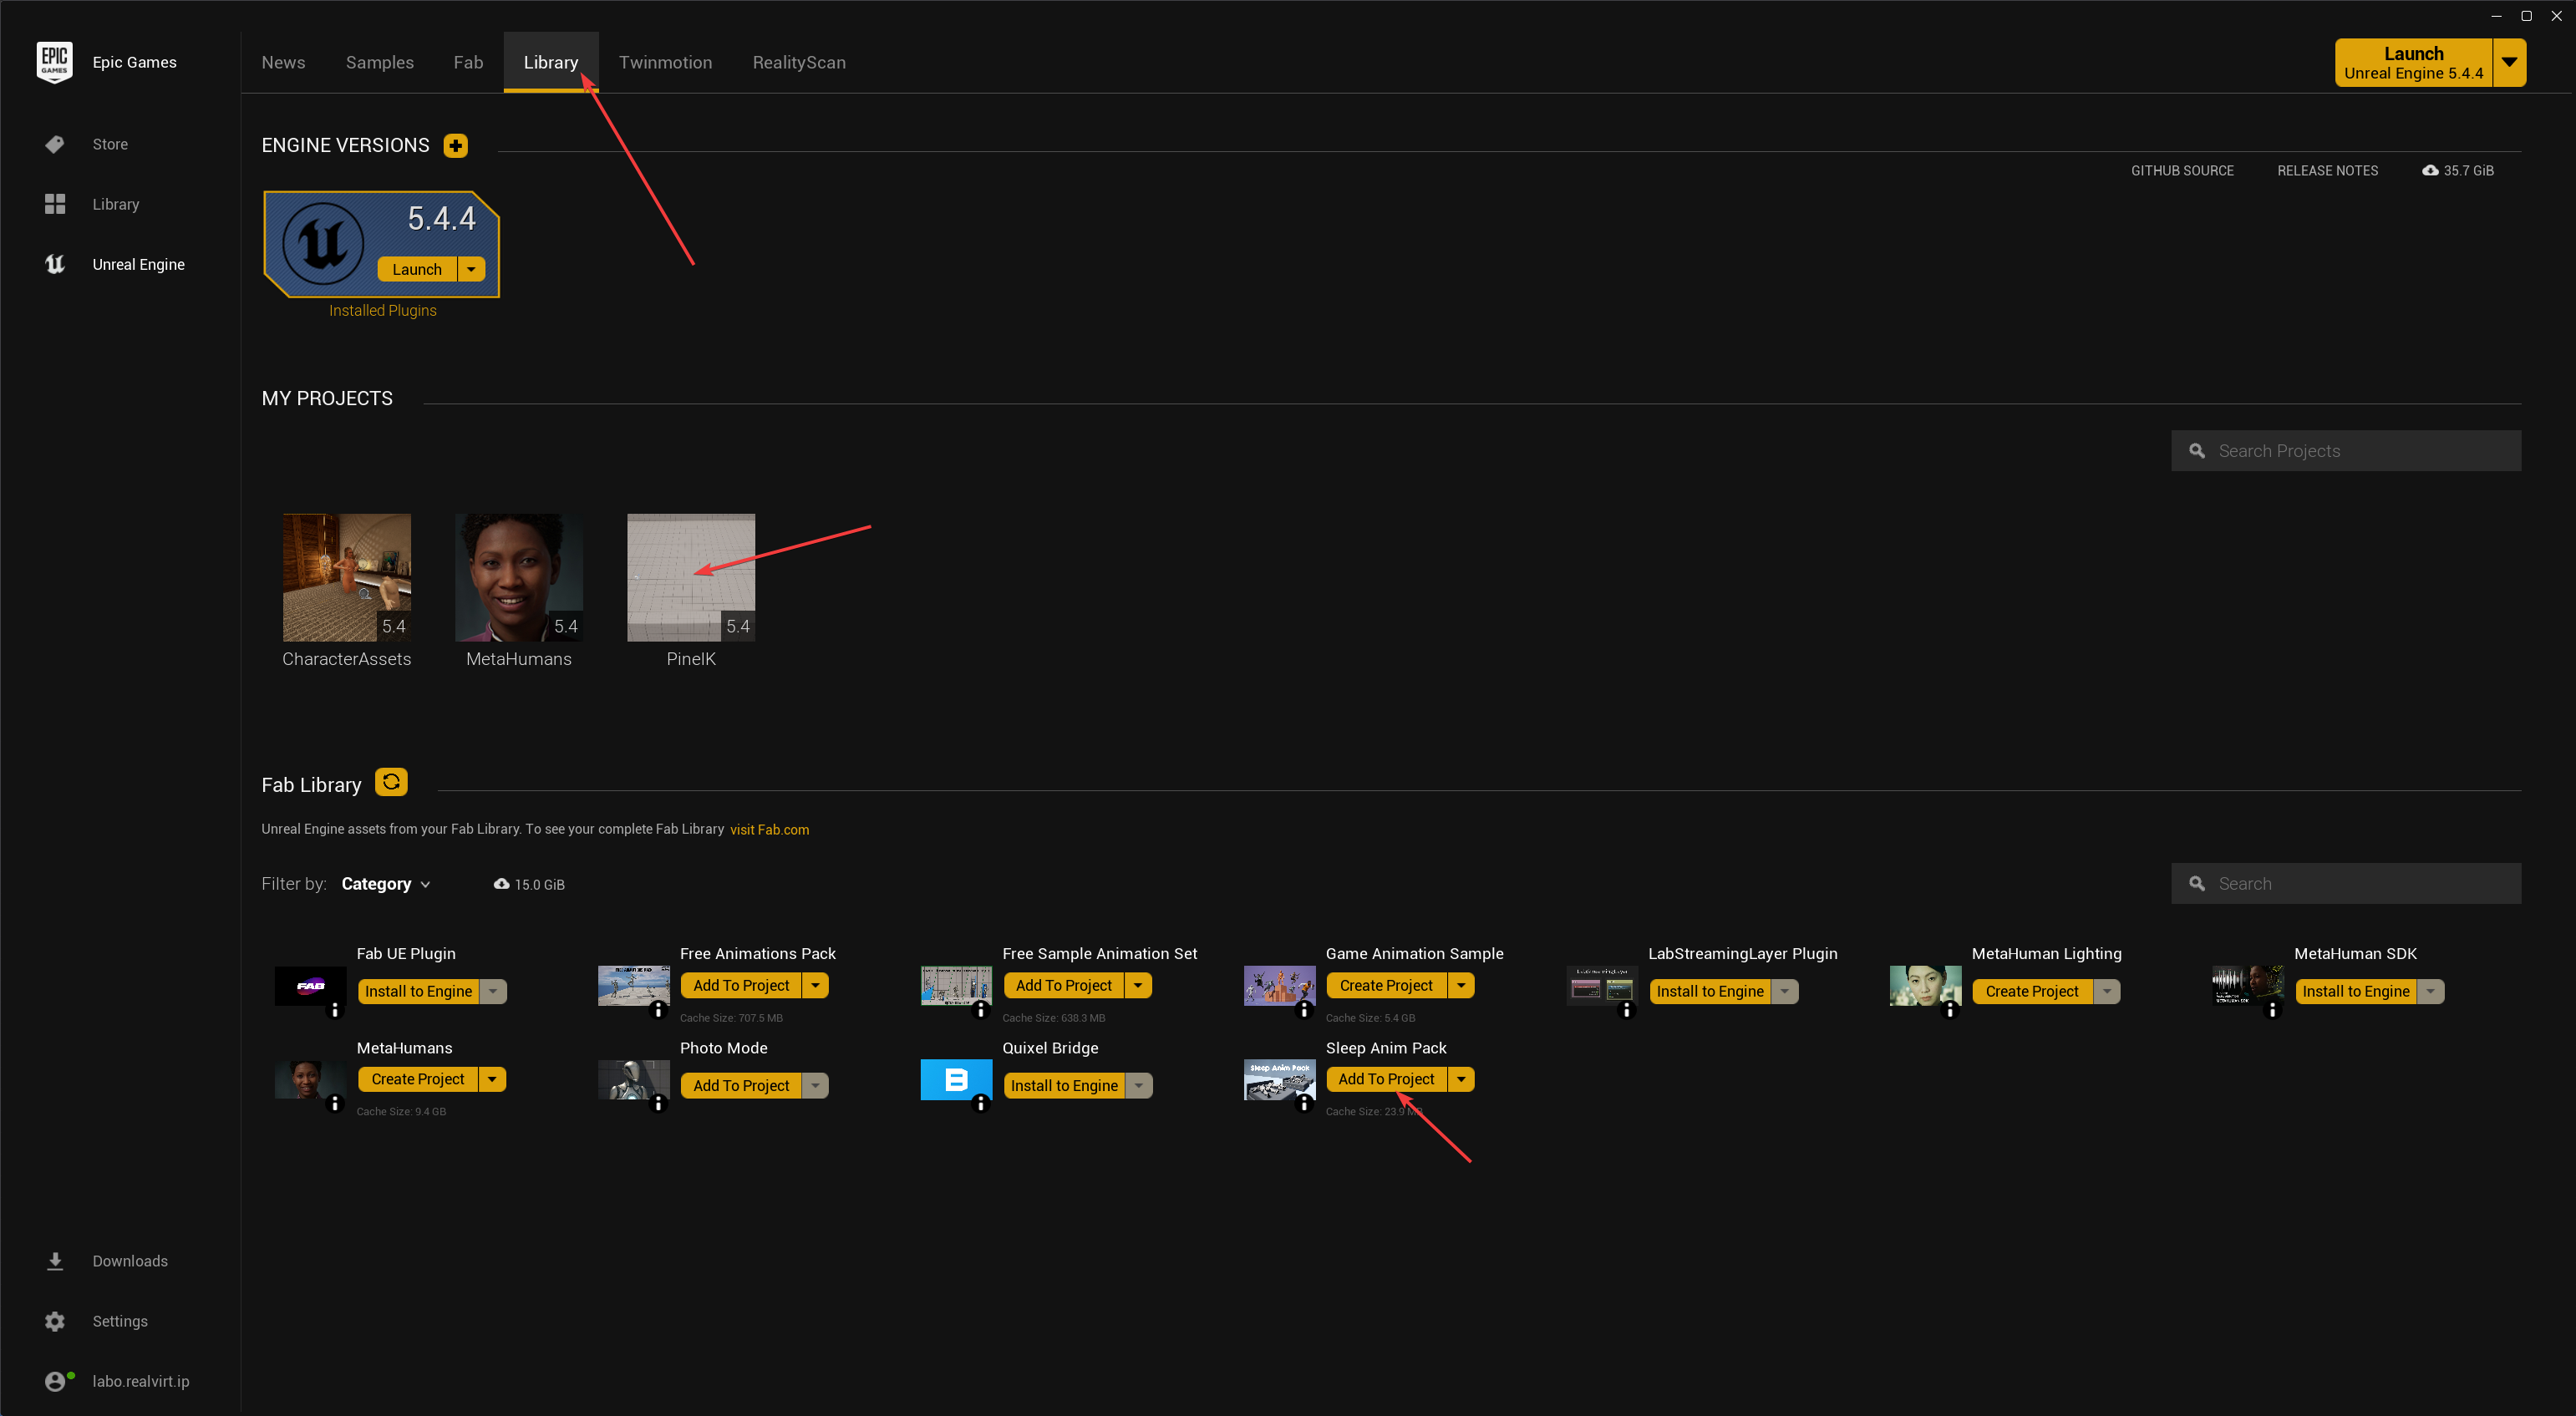Open the Downloads arrow icon
2576x1416 pixels.
(55, 1261)
